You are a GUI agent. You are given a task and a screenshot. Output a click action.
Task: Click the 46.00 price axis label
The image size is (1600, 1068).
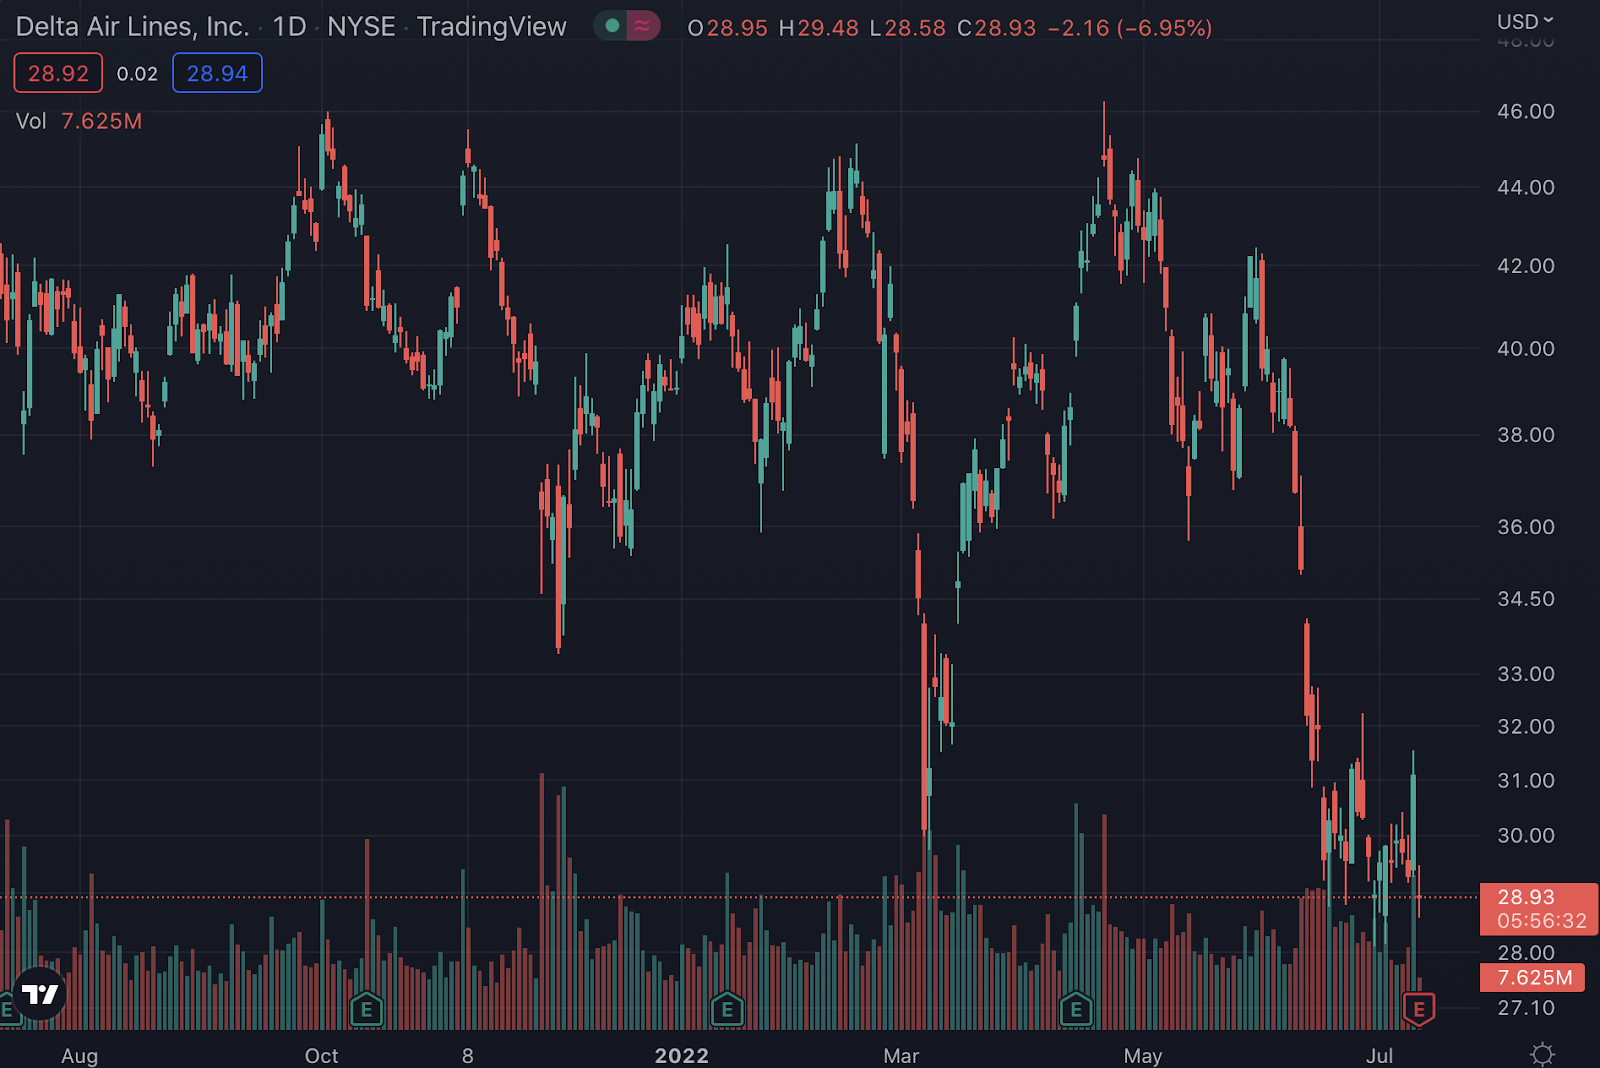[x=1526, y=111]
